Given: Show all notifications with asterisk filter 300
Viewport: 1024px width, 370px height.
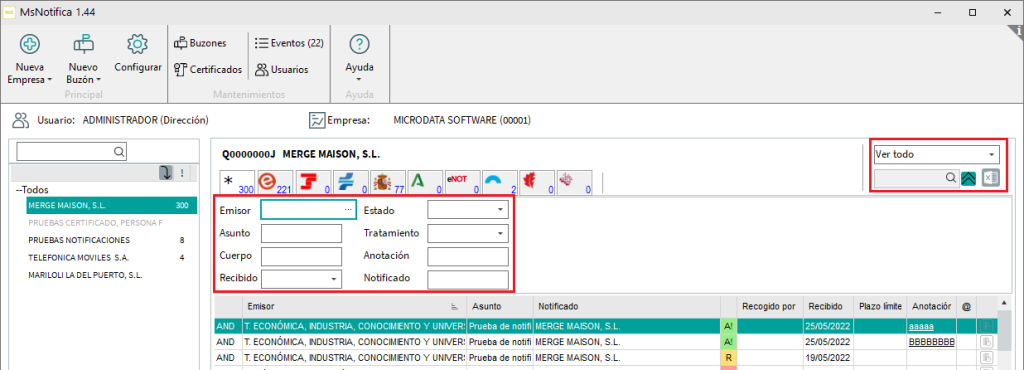Looking at the screenshot, I should [x=238, y=182].
